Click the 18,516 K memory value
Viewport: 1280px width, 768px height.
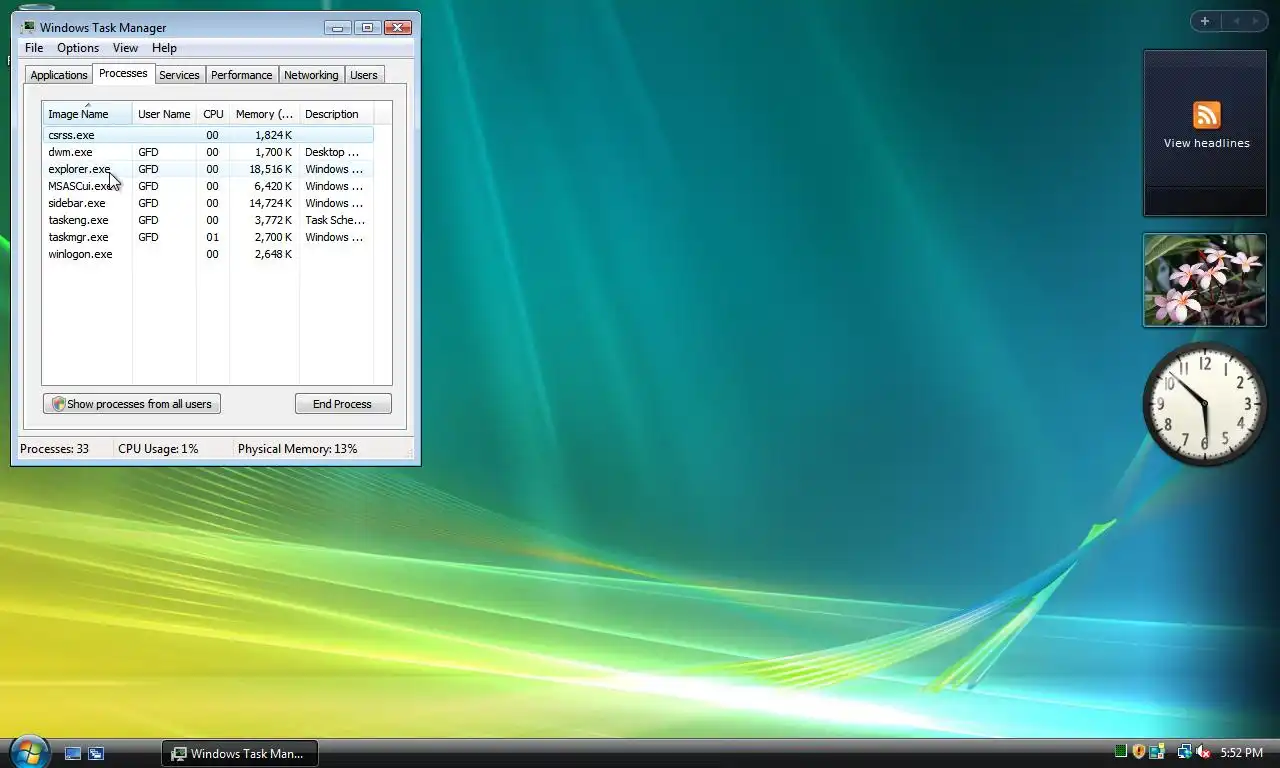click(x=270, y=169)
